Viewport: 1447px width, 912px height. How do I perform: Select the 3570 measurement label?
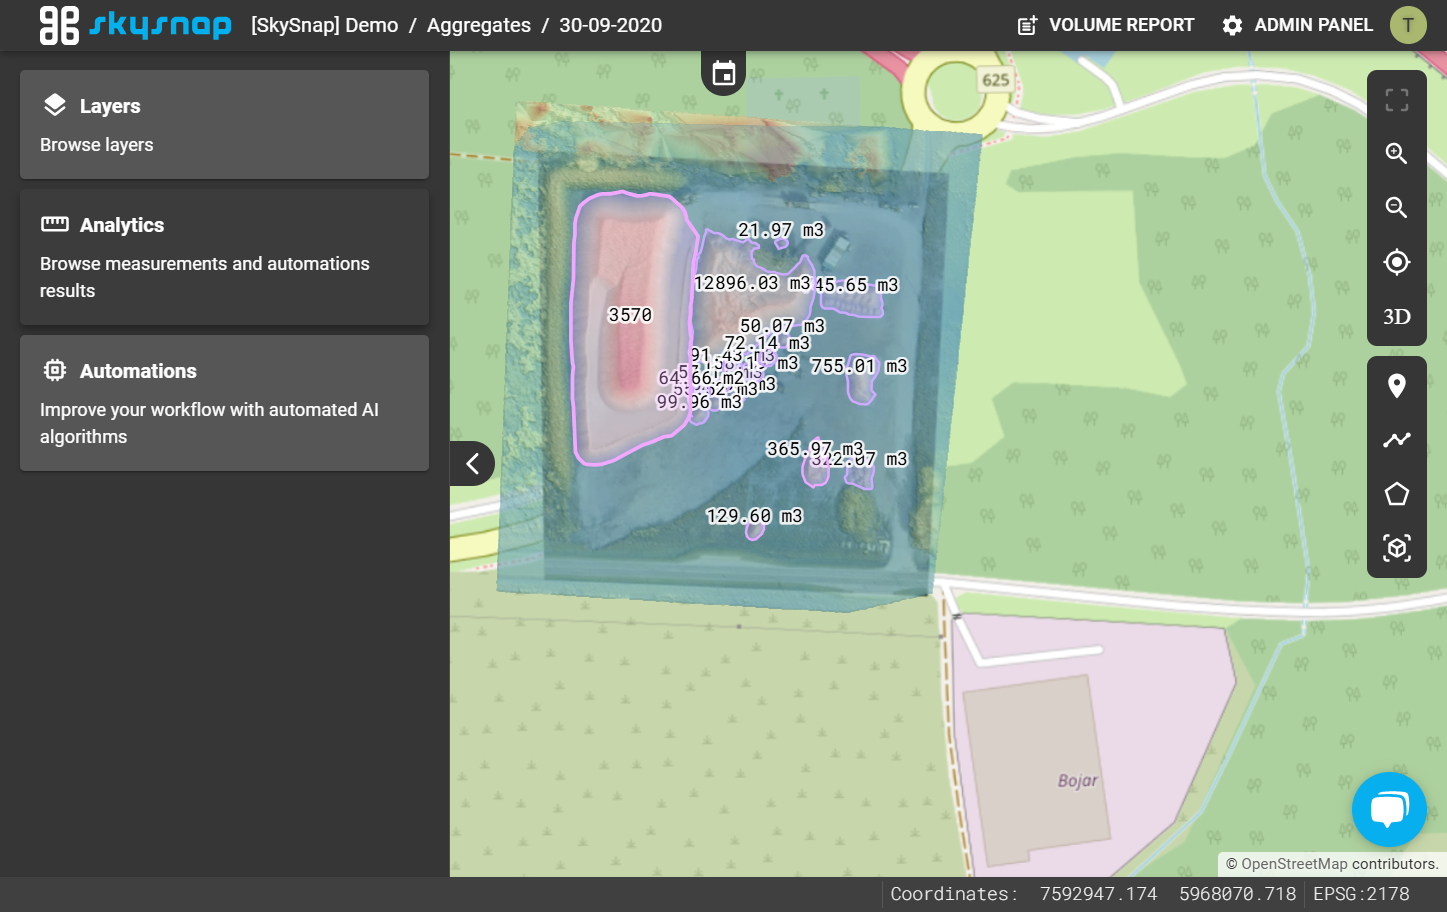[x=630, y=315]
